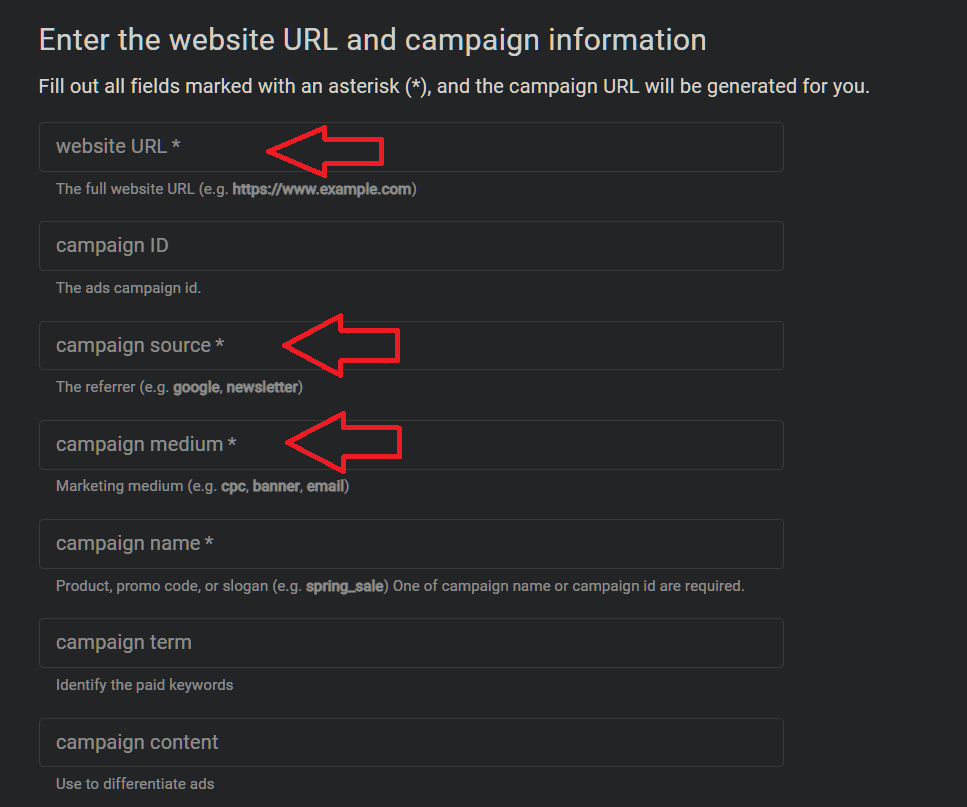Focus the website URL input field
This screenshot has width=967, height=807.
[560, 147]
